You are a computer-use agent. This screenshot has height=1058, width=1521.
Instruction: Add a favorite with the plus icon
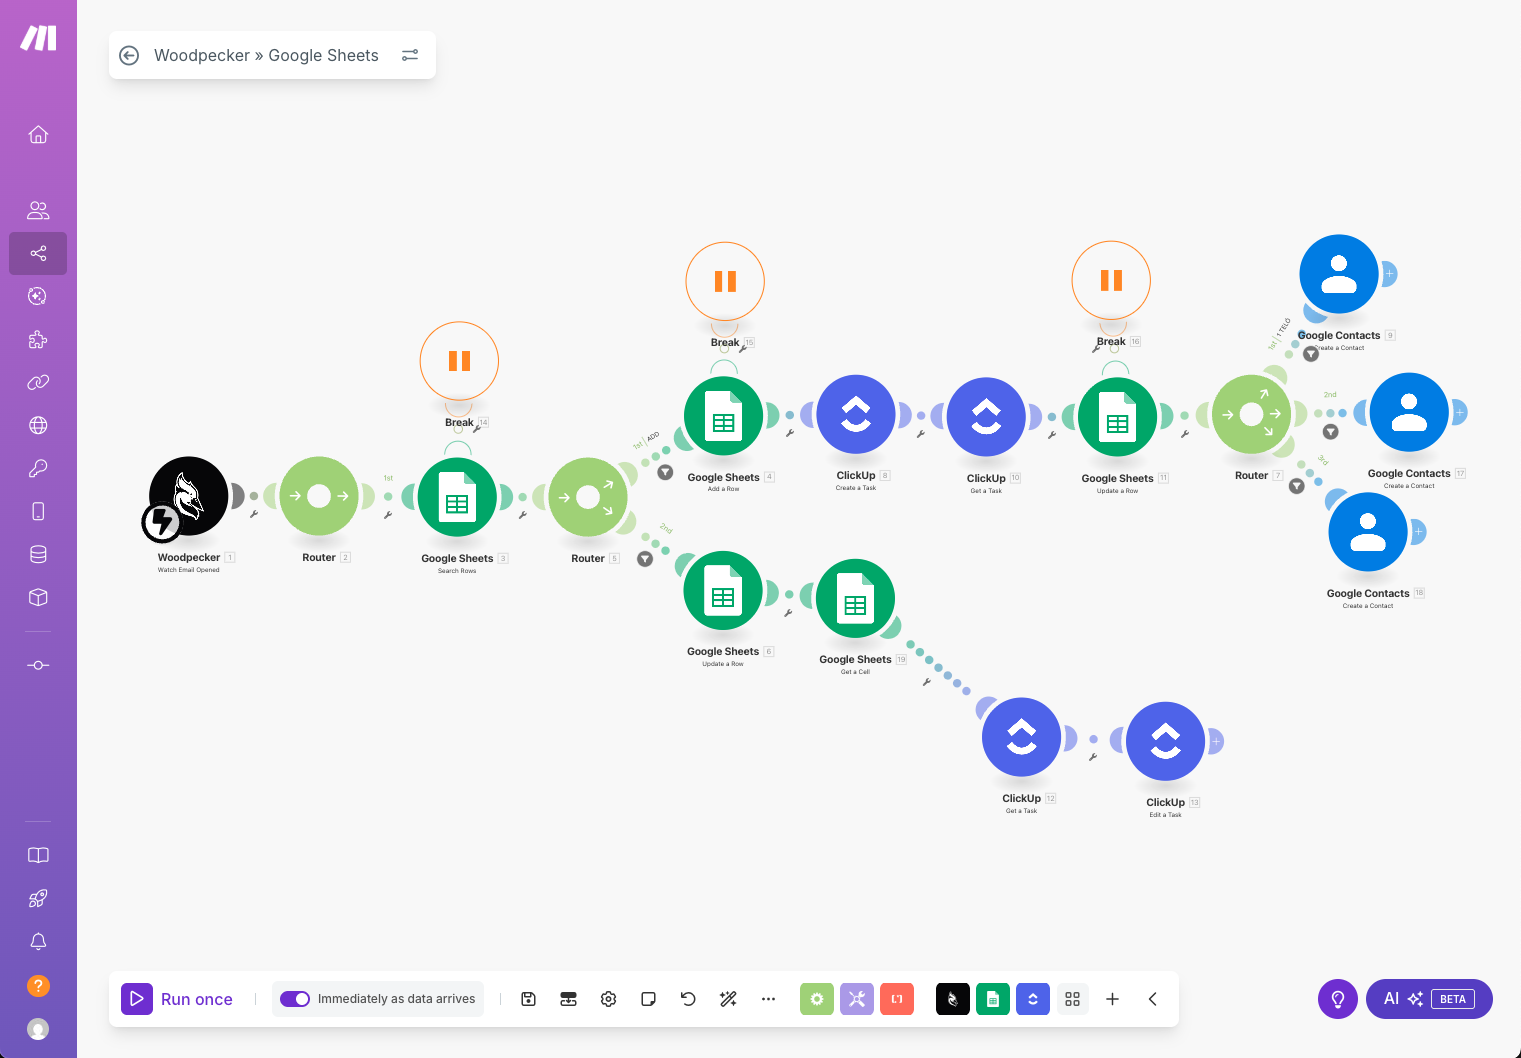(x=1112, y=999)
